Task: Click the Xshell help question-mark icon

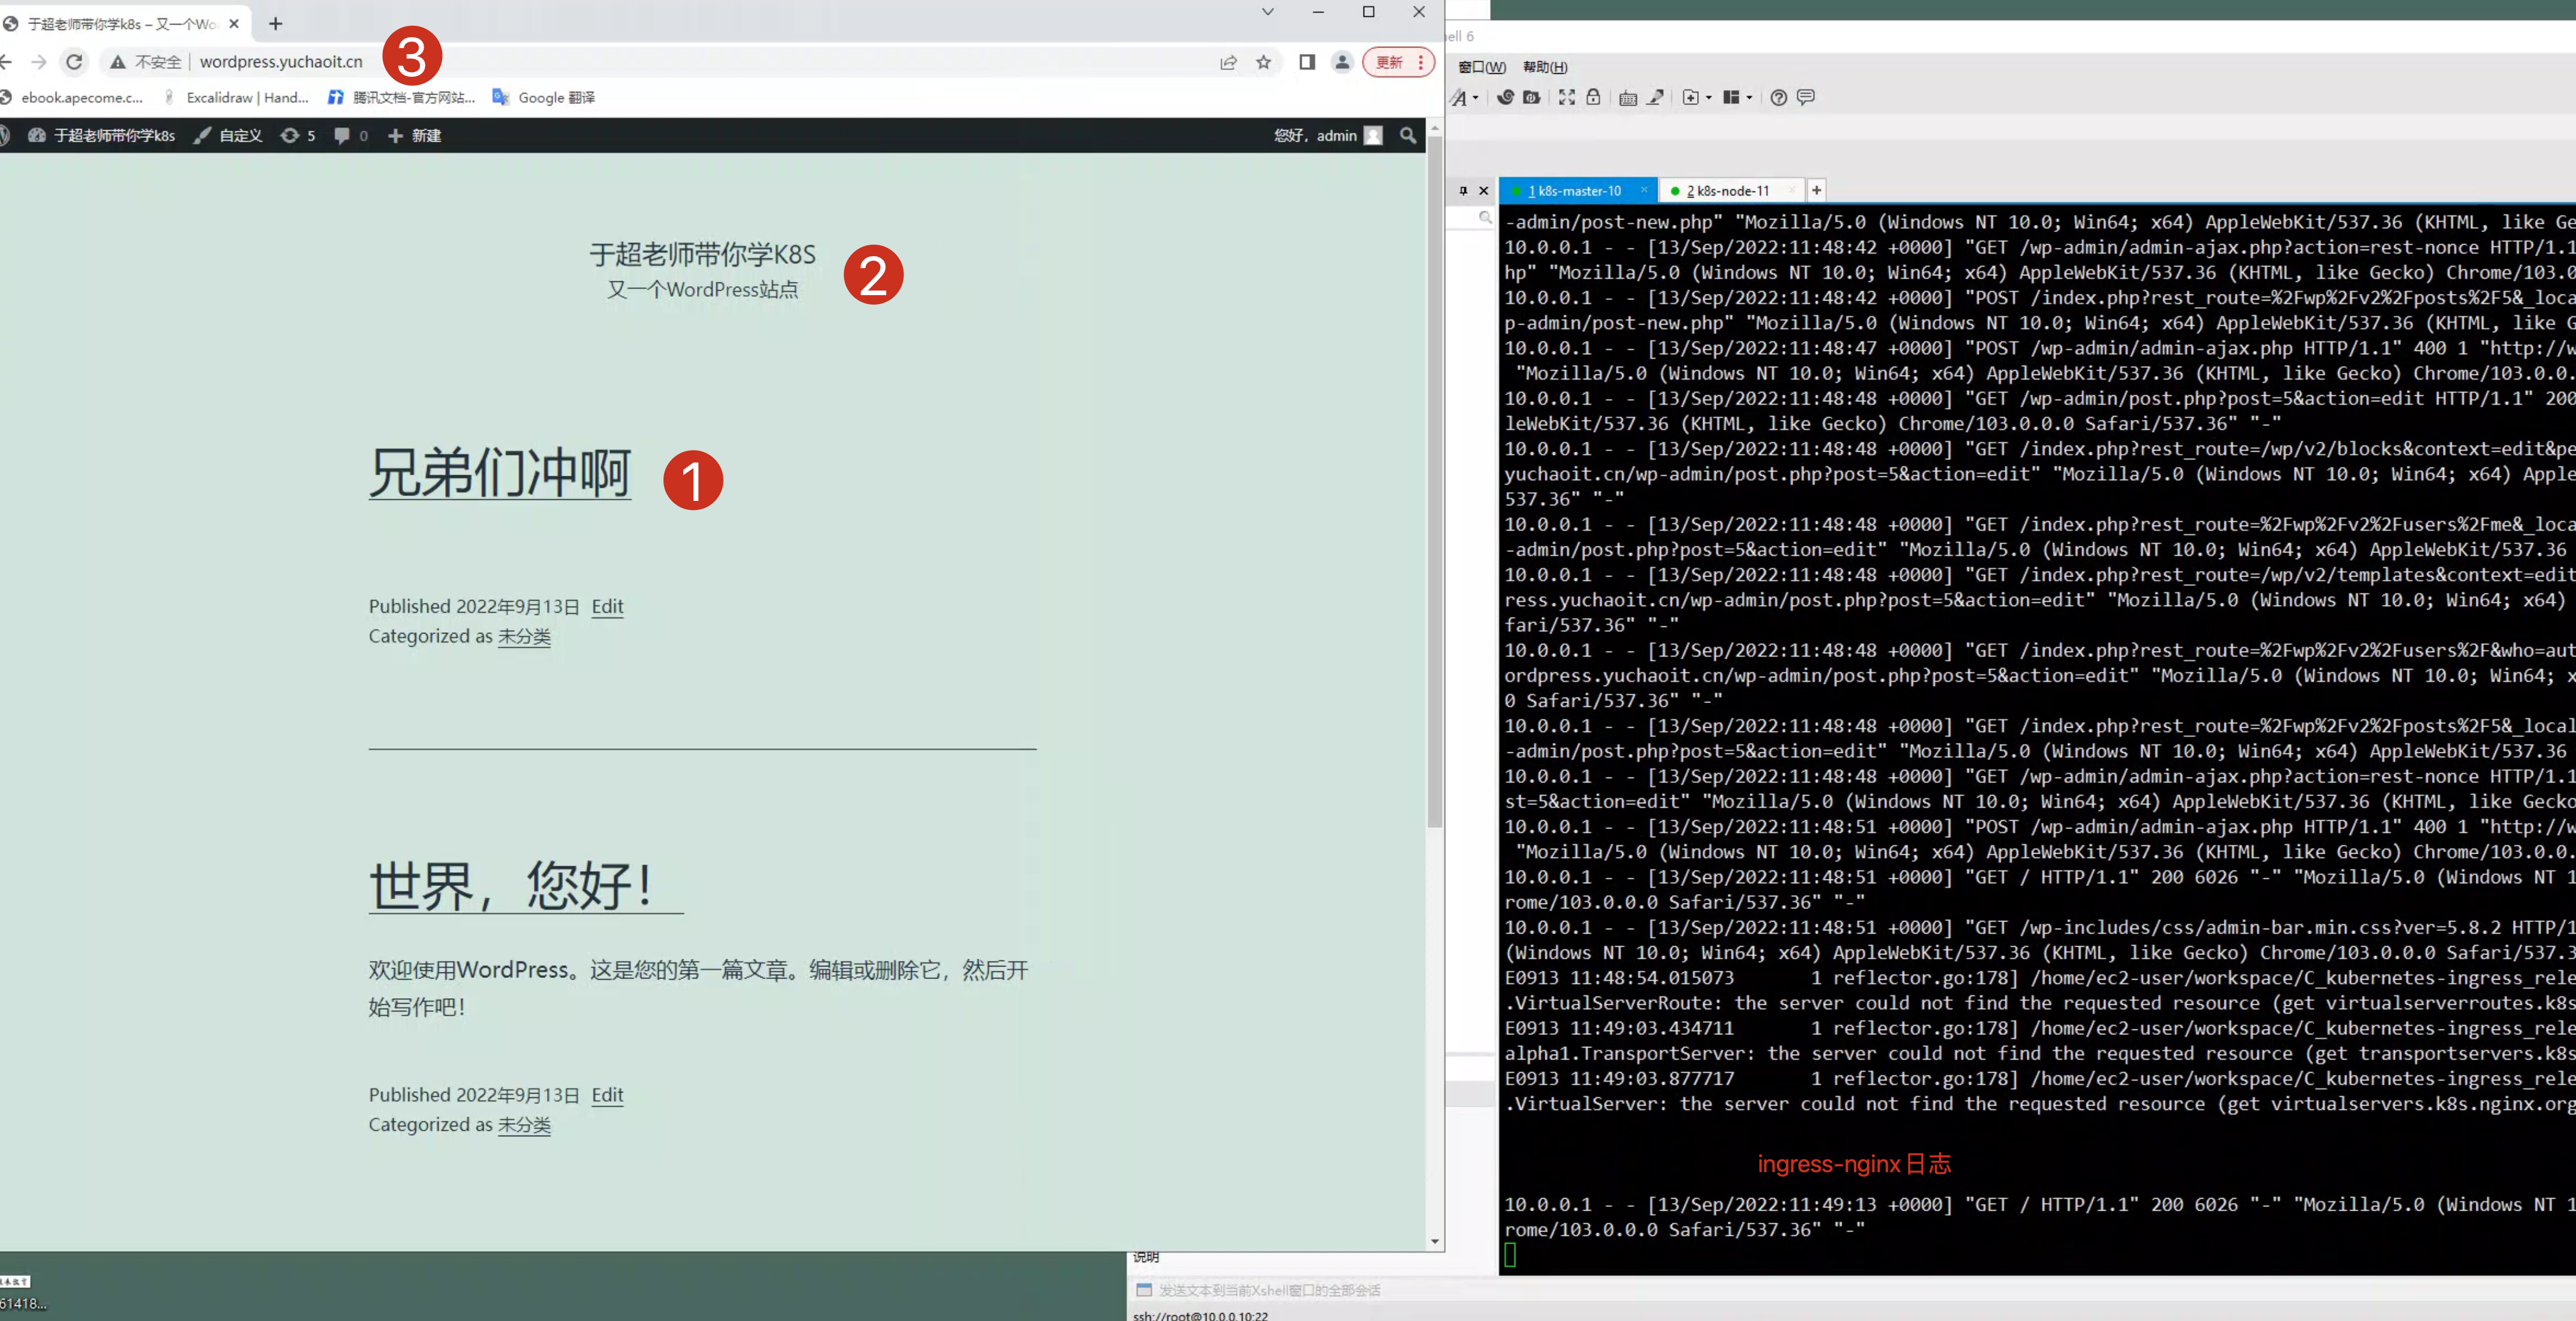Action: pos(1778,97)
